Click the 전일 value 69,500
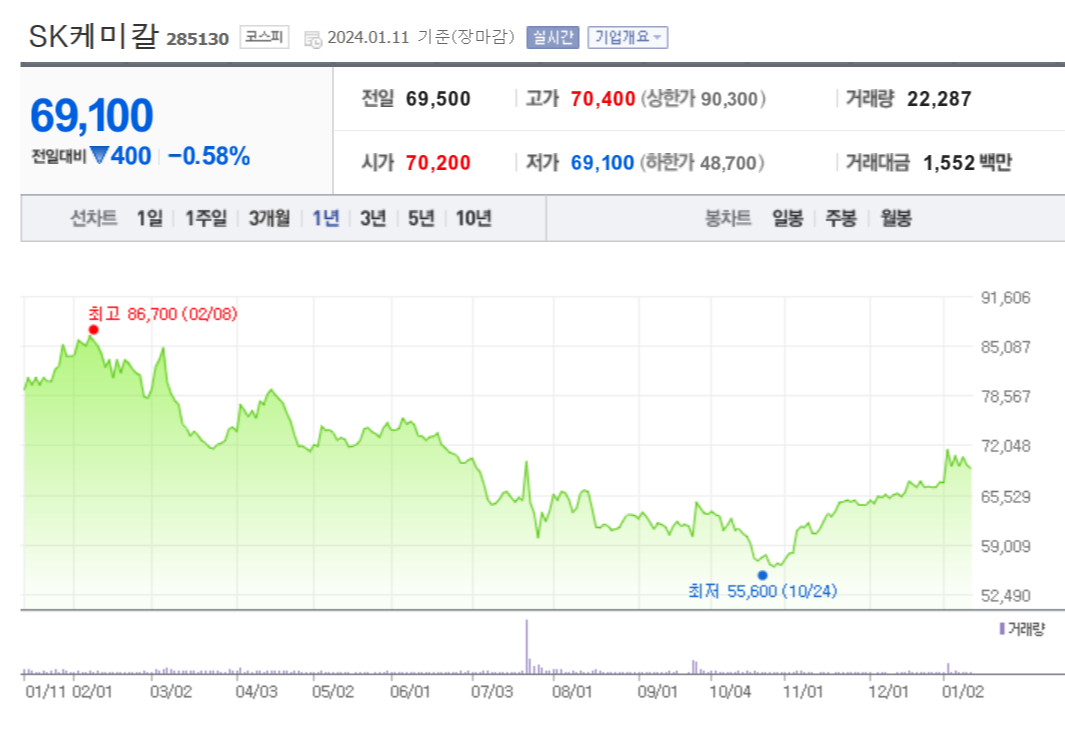The width and height of the screenshot is (1065, 734). click(438, 99)
